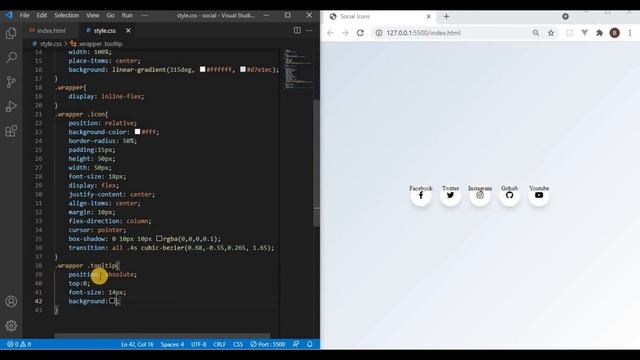The height and width of the screenshot is (360, 640).
Task: Open a new browser tab
Action: 446,16
